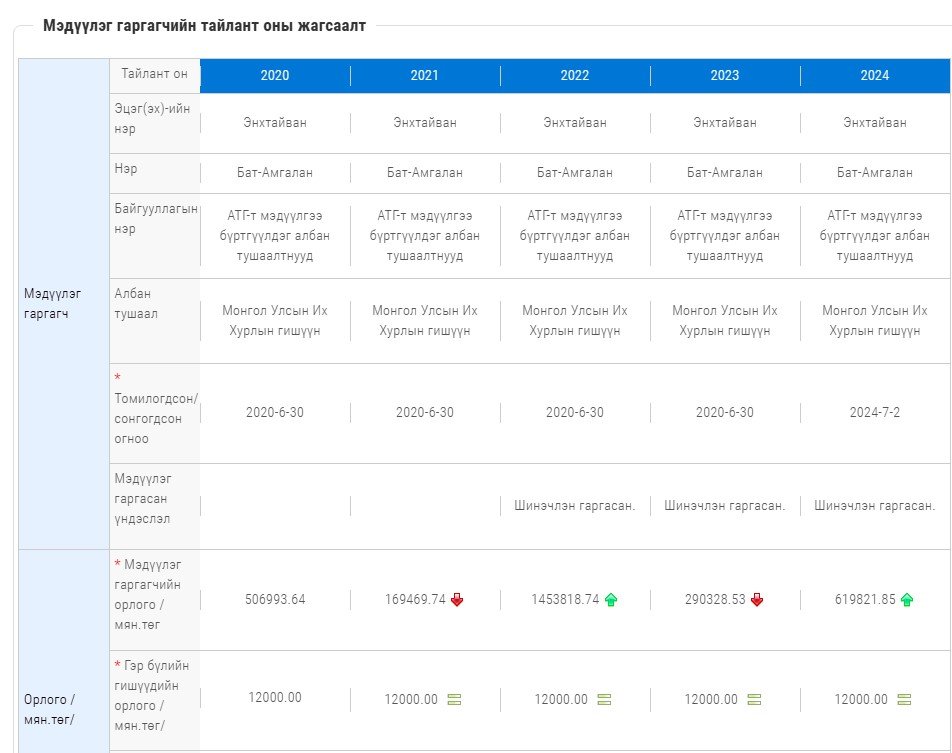The image size is (952, 753).
Task: Select the 2024 year column header
Action: pos(875,76)
